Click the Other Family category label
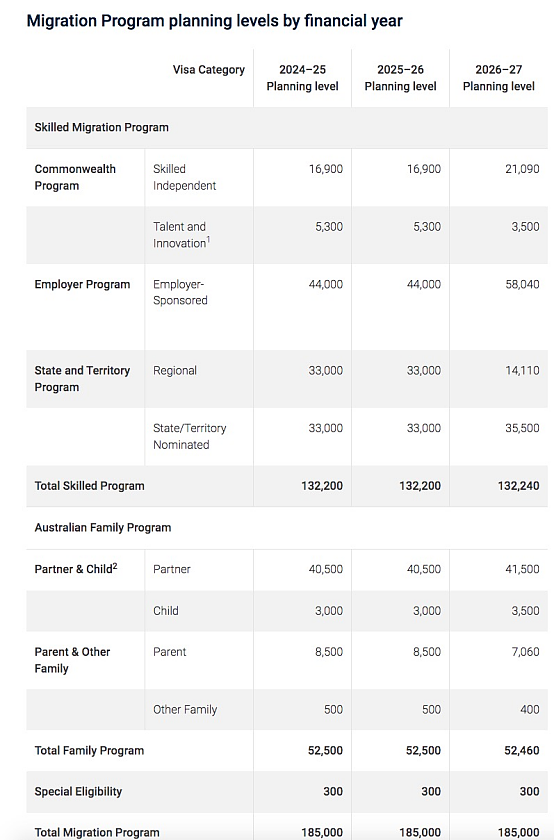 [185, 710]
